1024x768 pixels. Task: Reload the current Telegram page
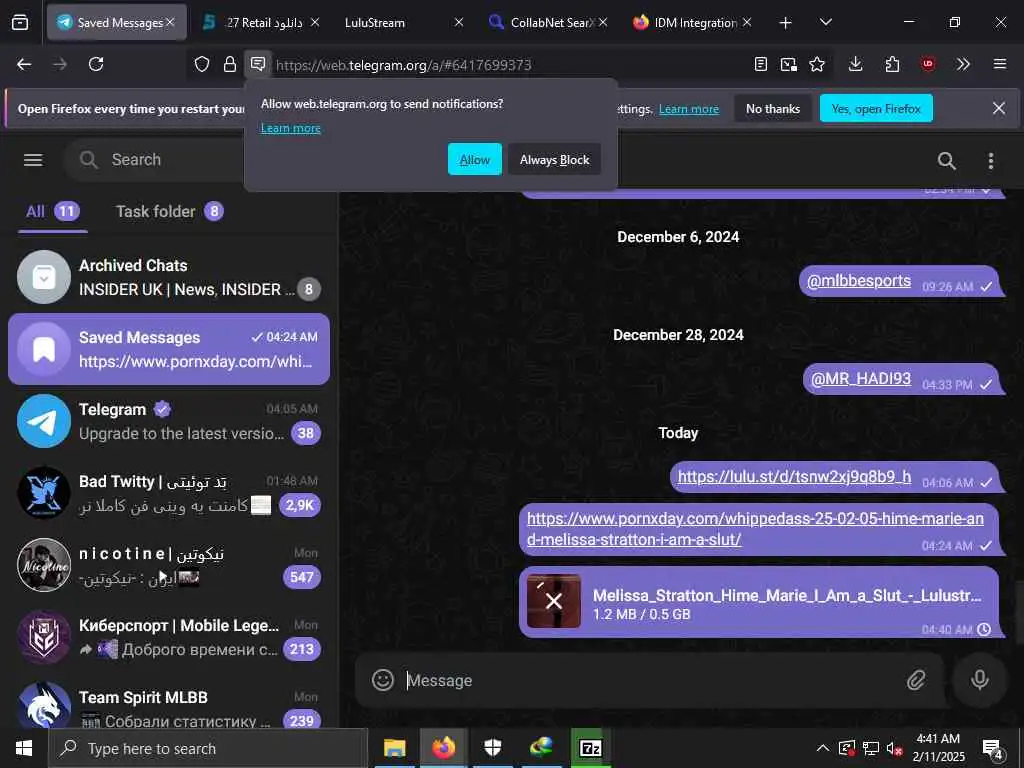tap(96, 64)
